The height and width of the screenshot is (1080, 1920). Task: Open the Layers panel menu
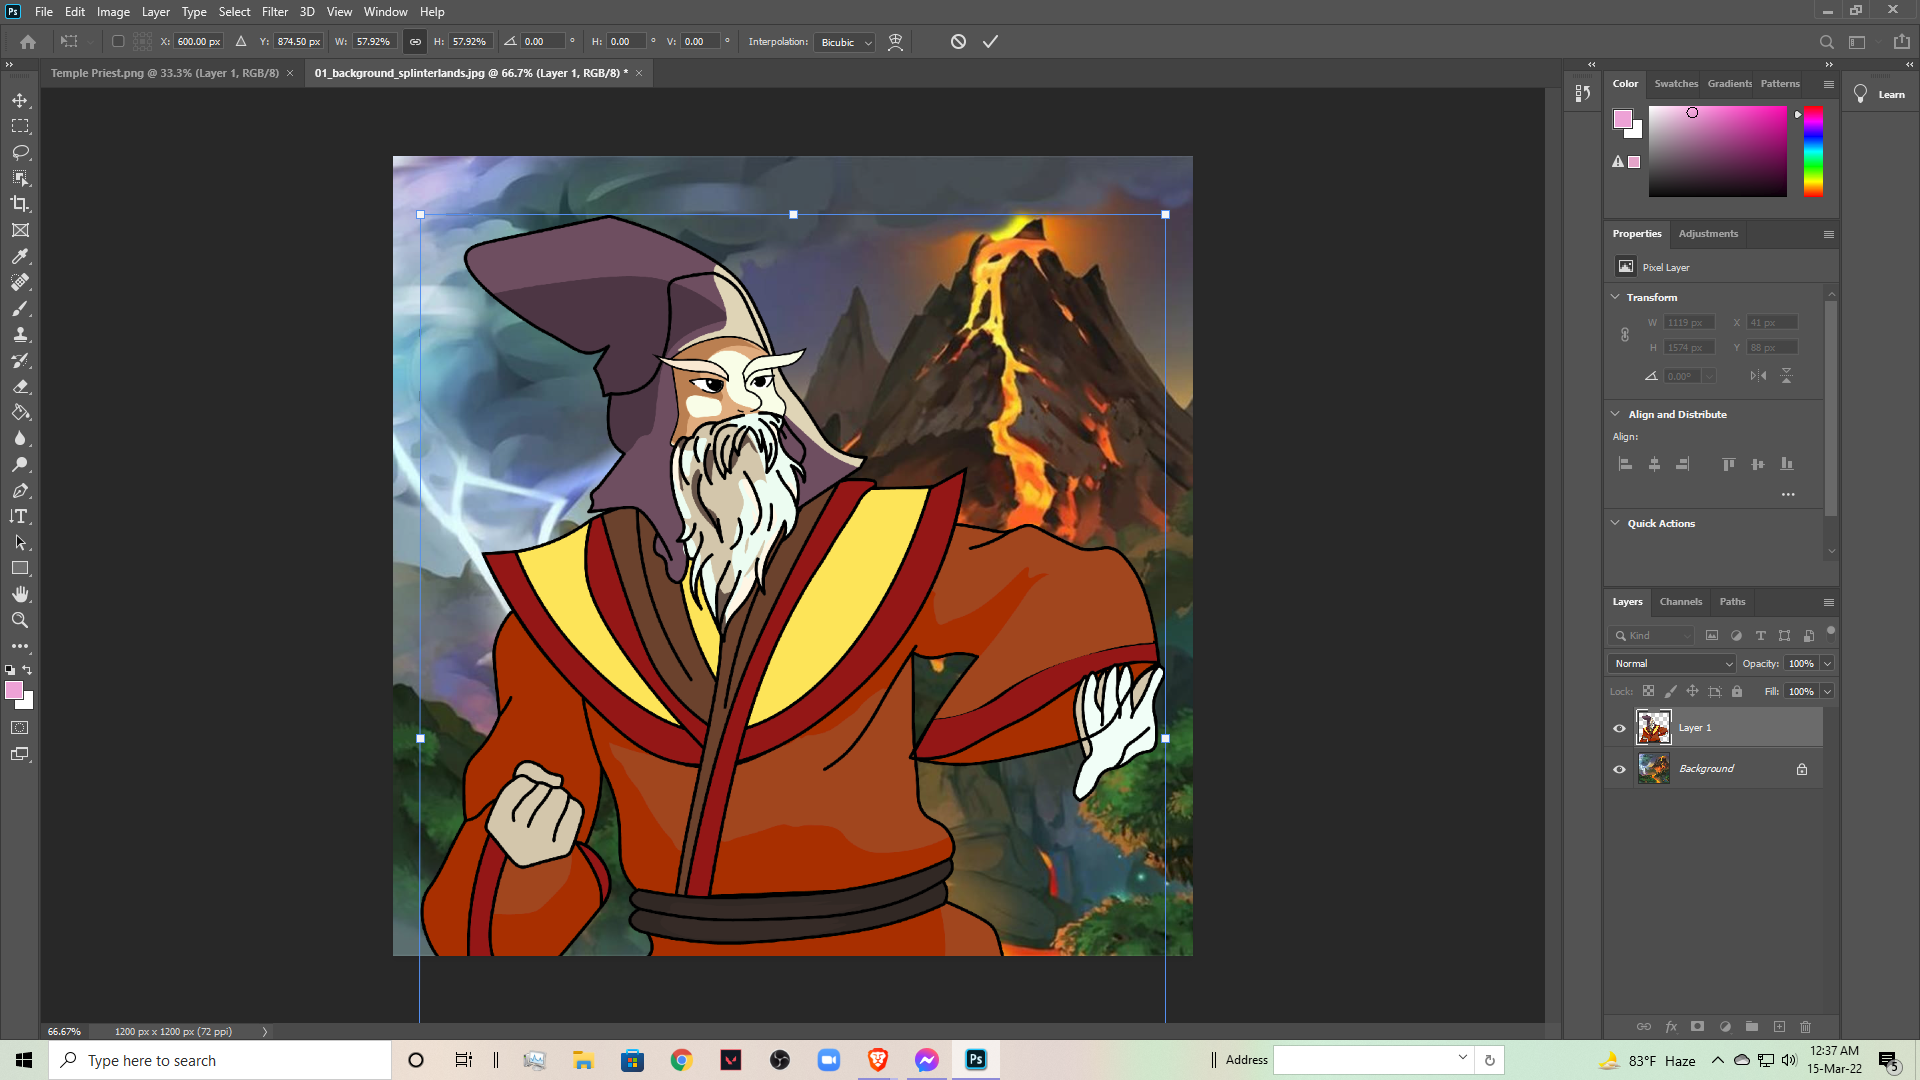(x=1829, y=602)
